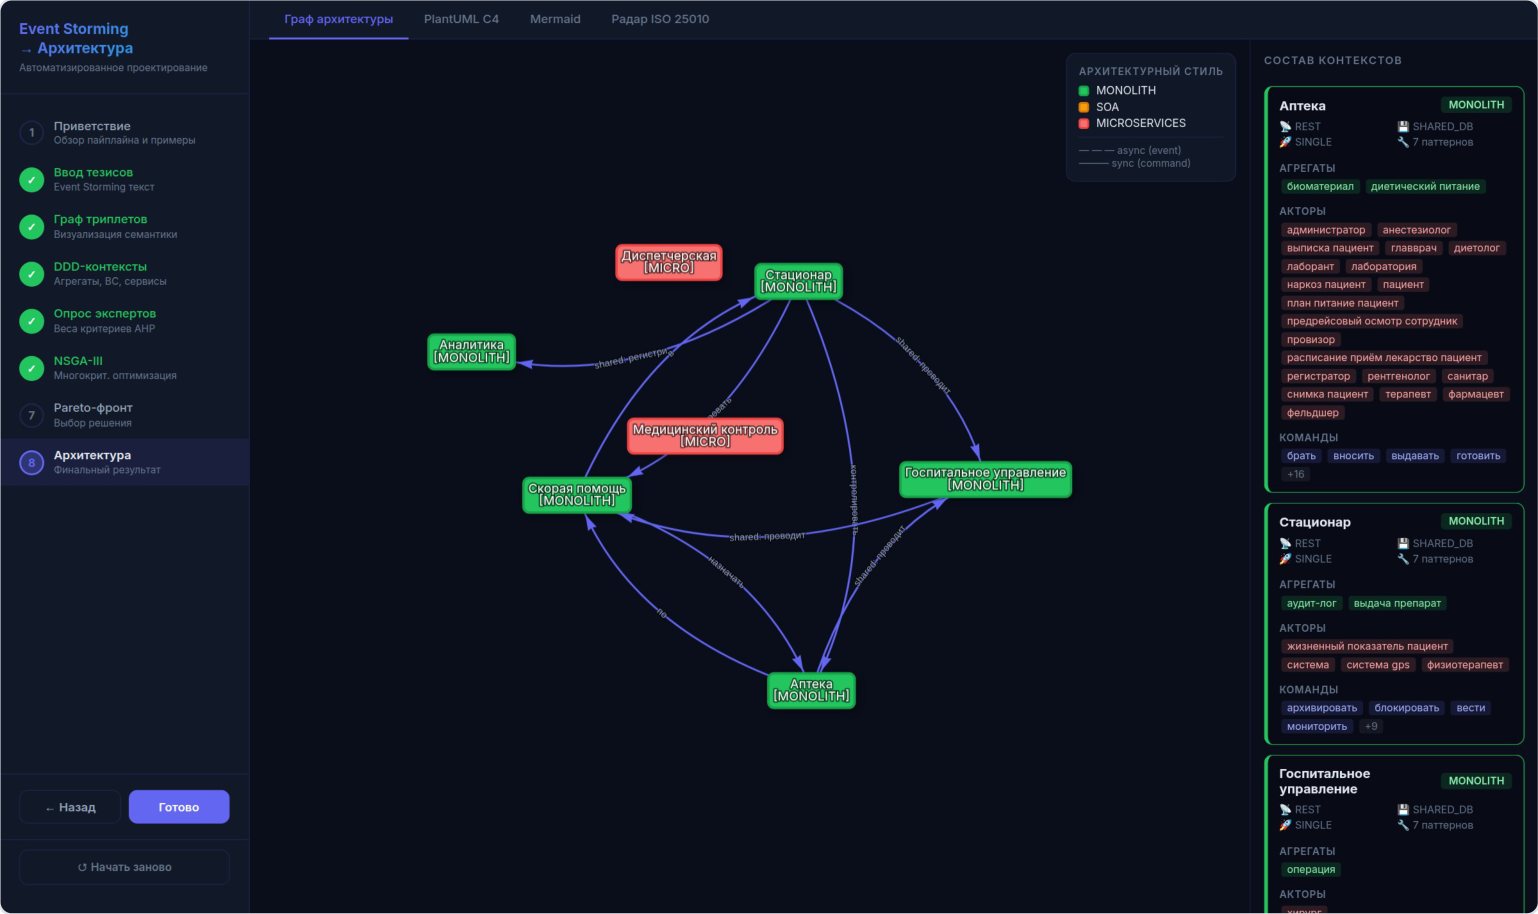This screenshot has height=914, width=1538.
Task: Click green checkmark next to Ввод тезисов
Action: pos(32,179)
